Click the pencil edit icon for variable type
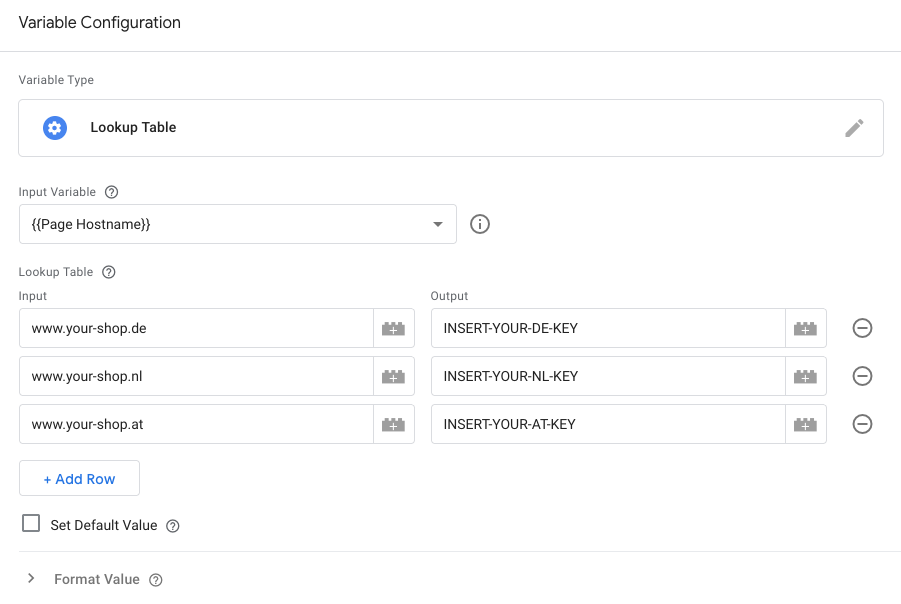Screen dimensions: 901x604 (854, 128)
